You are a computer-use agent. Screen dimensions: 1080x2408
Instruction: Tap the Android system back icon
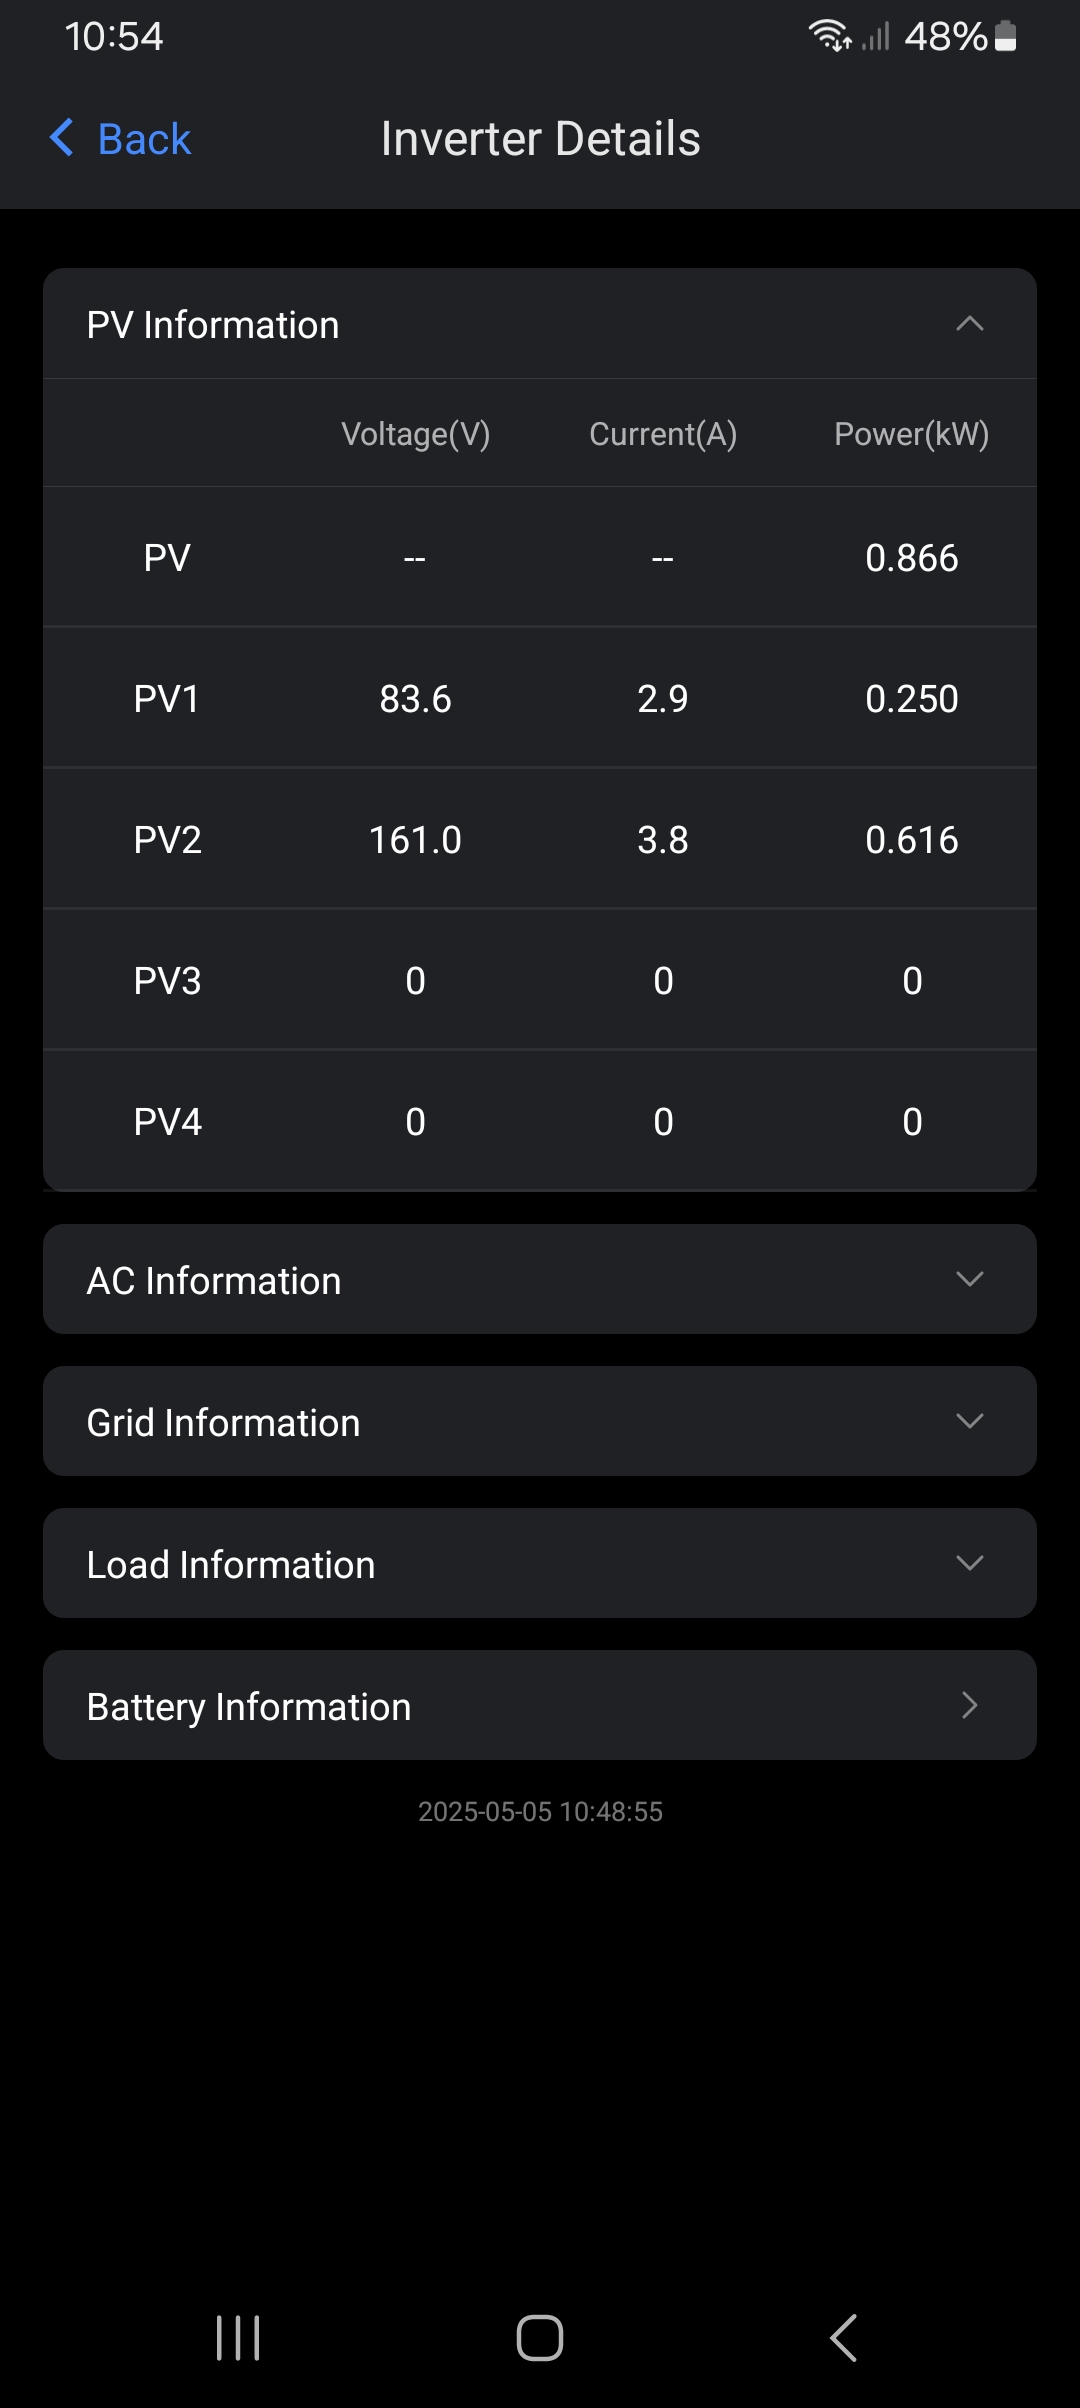843,2338
